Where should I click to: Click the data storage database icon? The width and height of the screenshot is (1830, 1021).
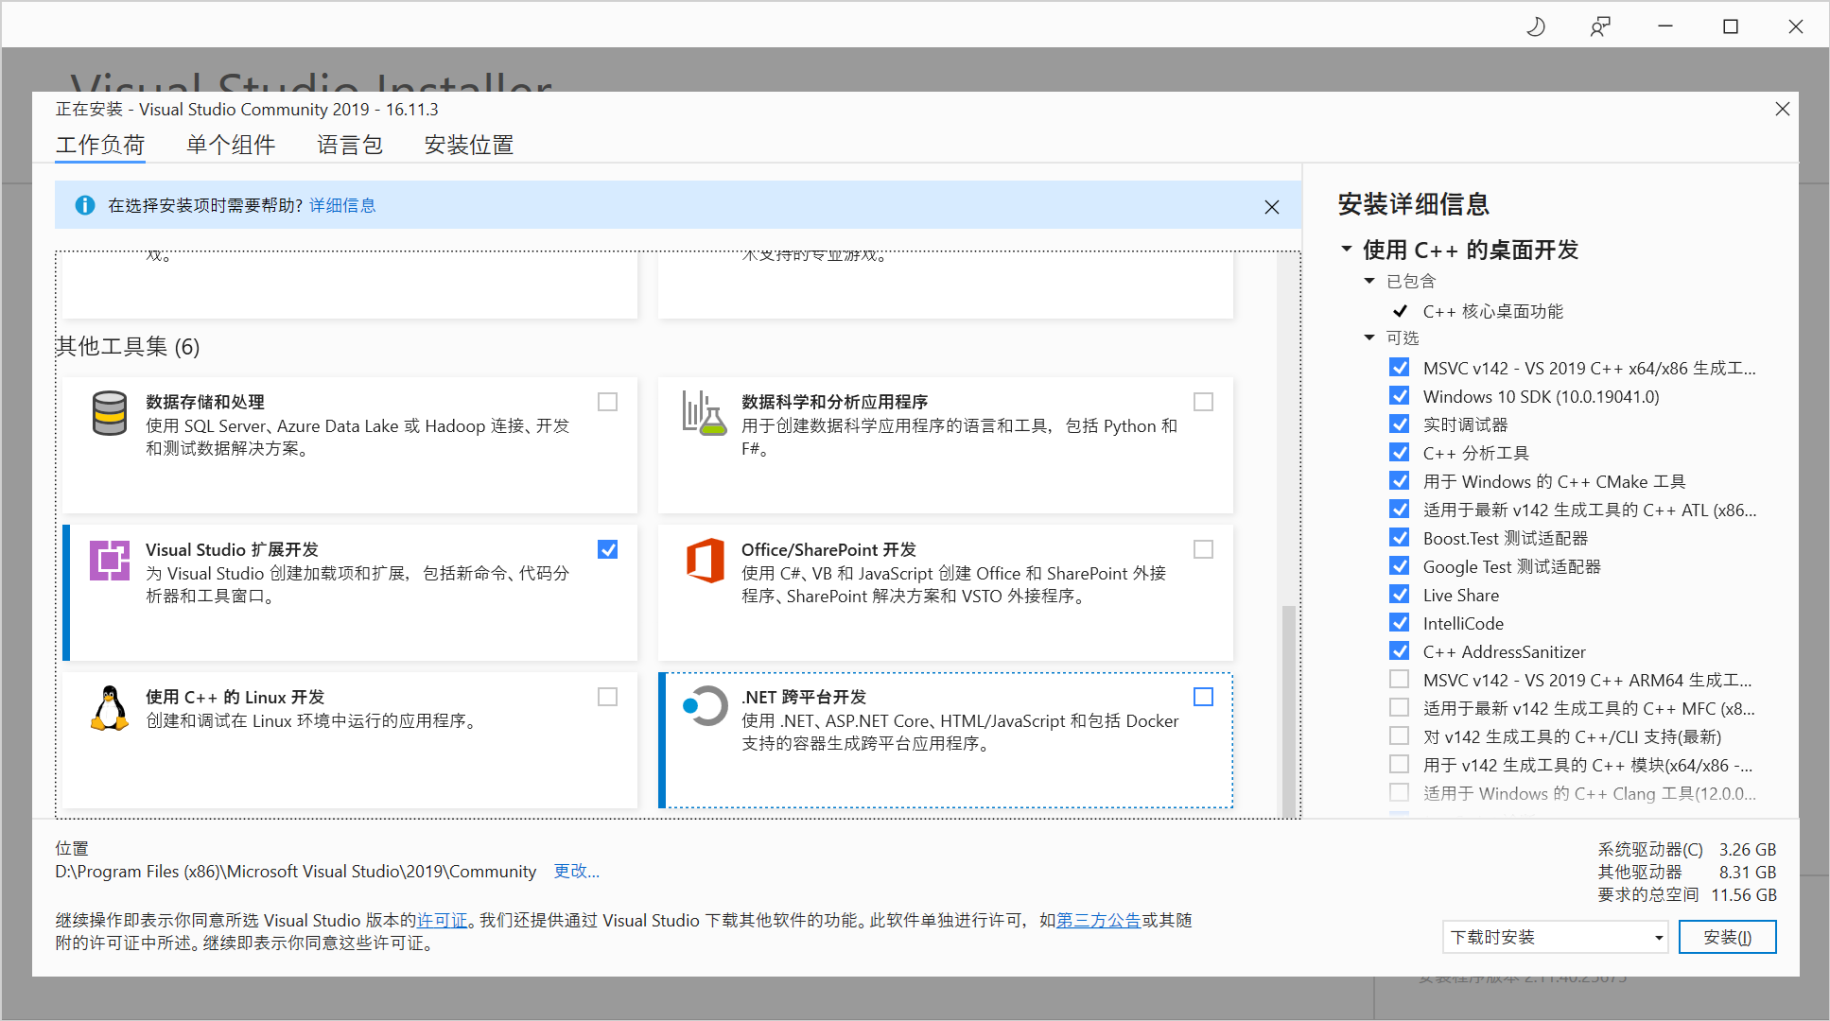point(109,413)
